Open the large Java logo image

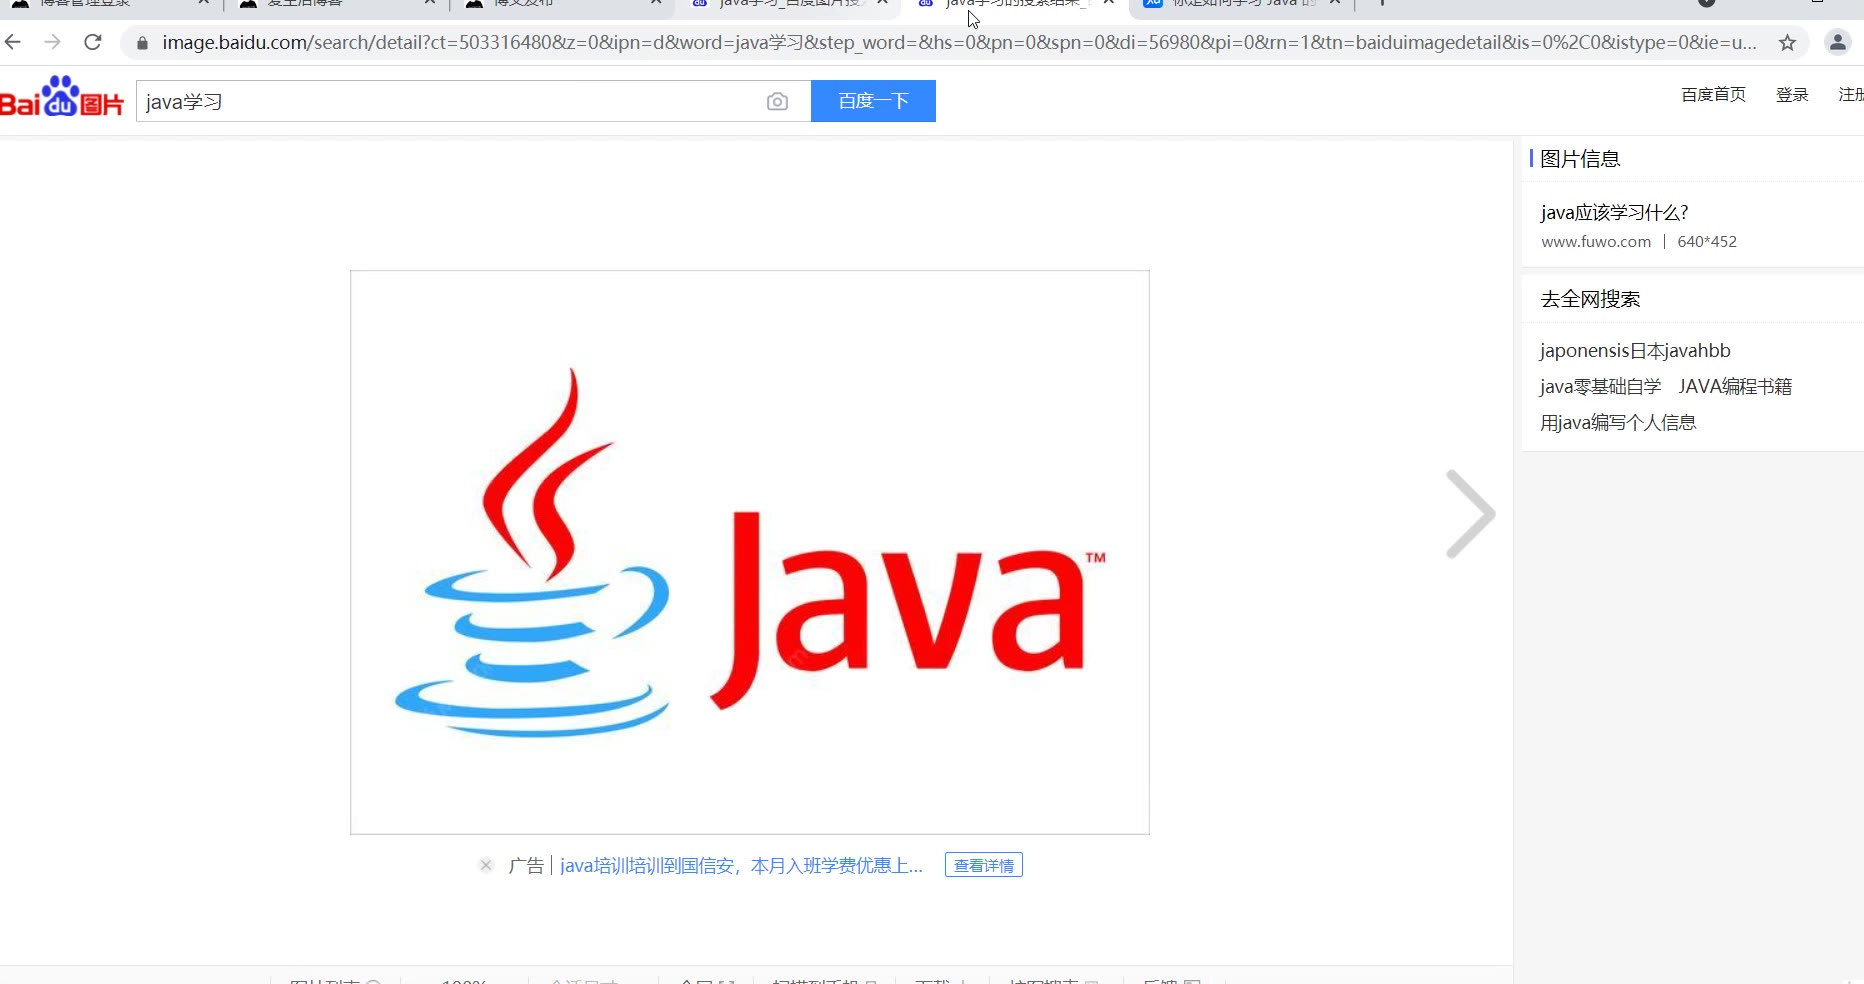(750, 552)
